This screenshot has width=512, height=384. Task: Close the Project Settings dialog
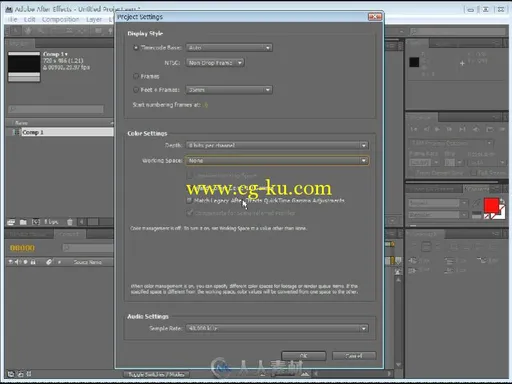point(375,16)
